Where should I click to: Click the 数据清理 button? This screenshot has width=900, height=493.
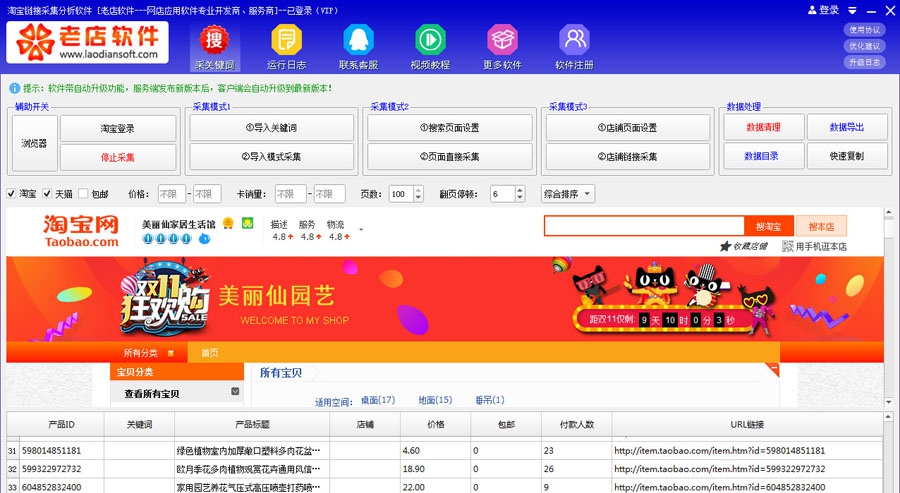pos(763,127)
